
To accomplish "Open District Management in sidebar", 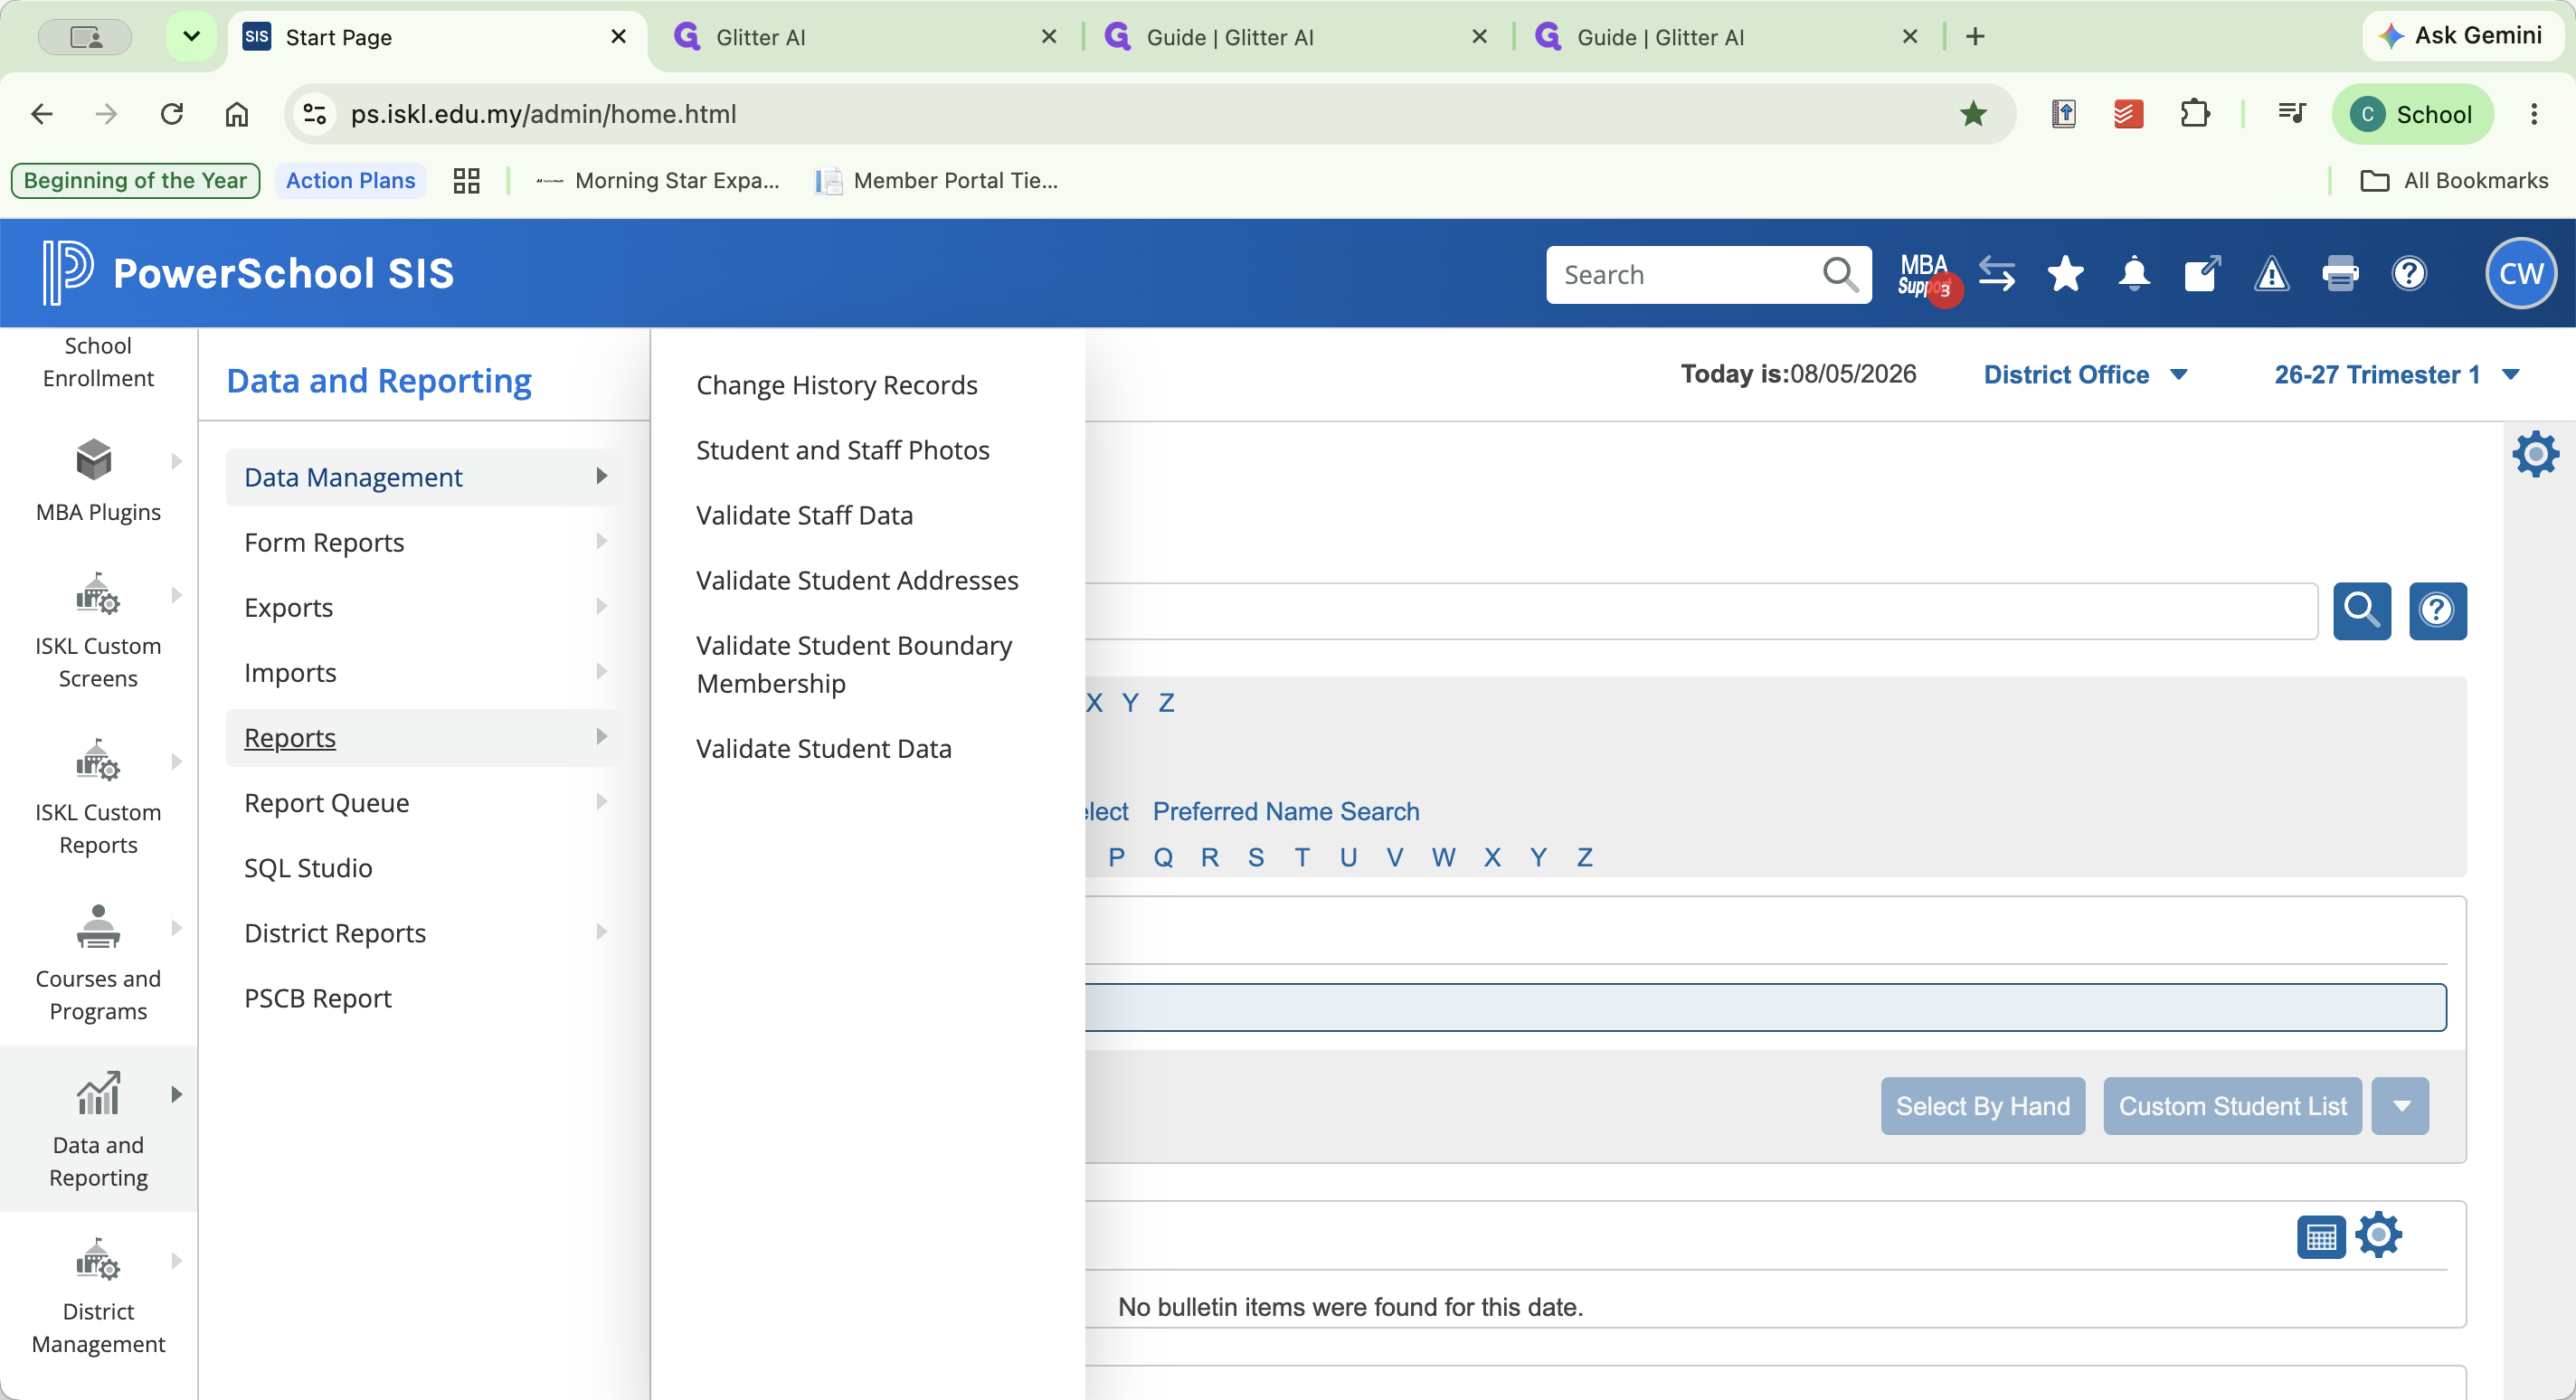I will (98, 1295).
